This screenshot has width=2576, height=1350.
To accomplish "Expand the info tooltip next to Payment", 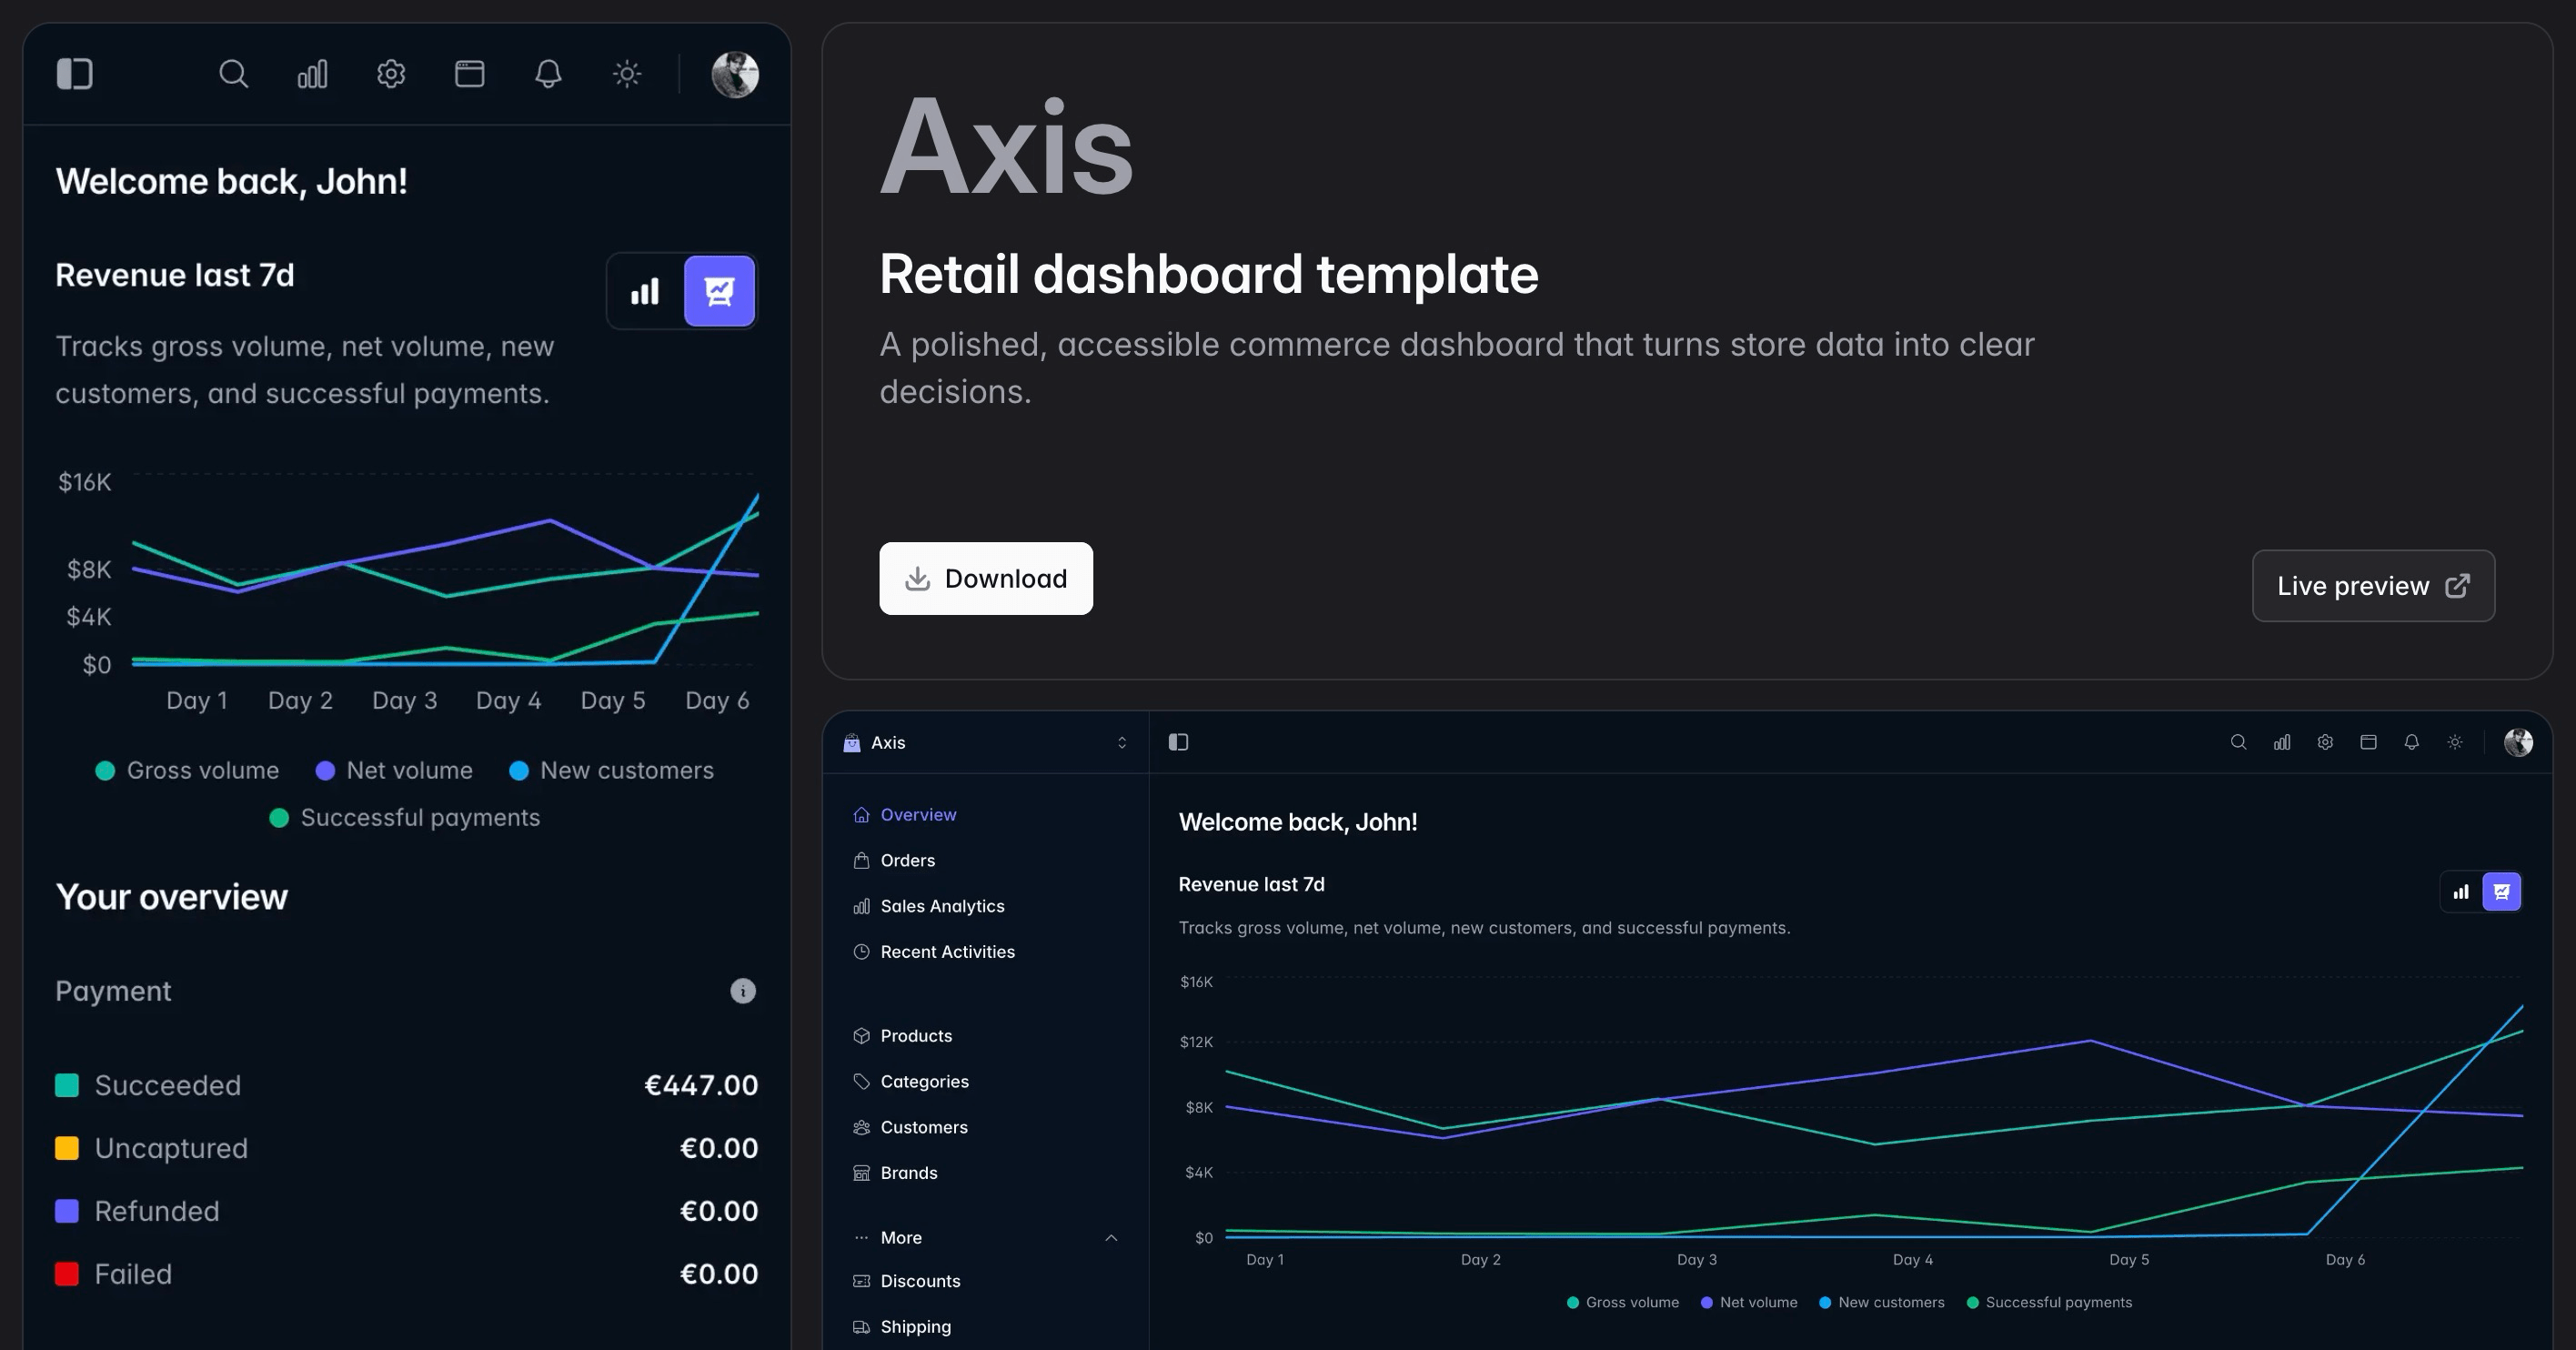I will [x=743, y=991].
